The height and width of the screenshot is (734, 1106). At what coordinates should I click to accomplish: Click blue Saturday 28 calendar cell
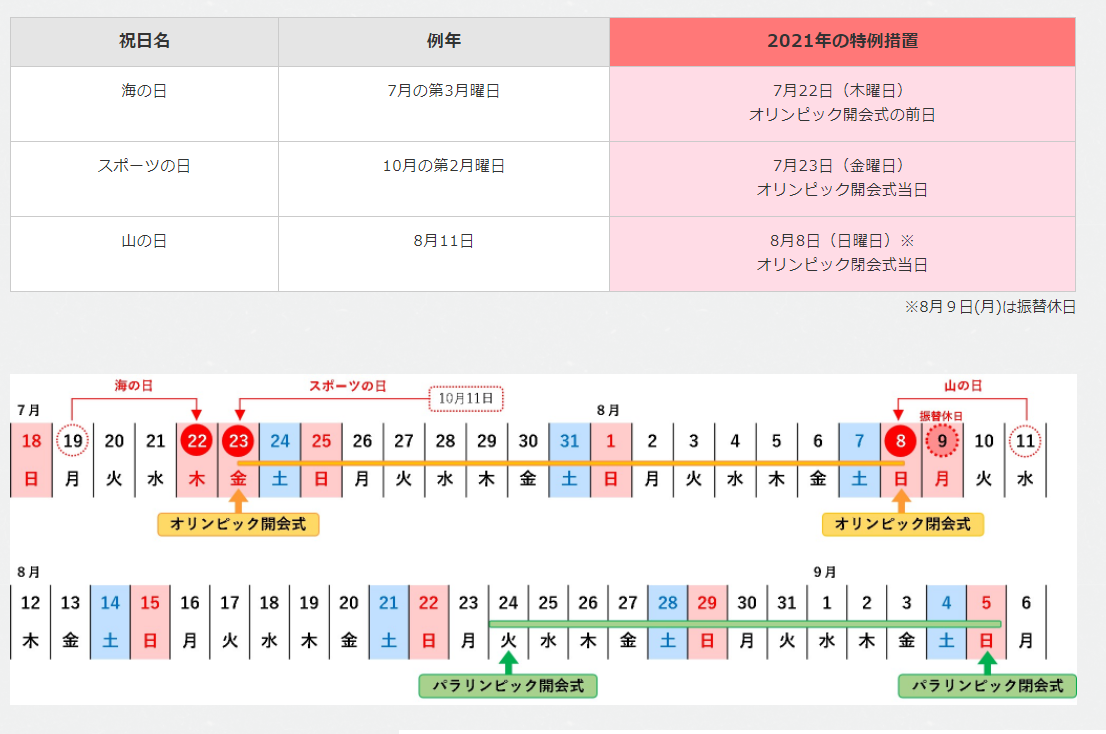click(x=667, y=622)
